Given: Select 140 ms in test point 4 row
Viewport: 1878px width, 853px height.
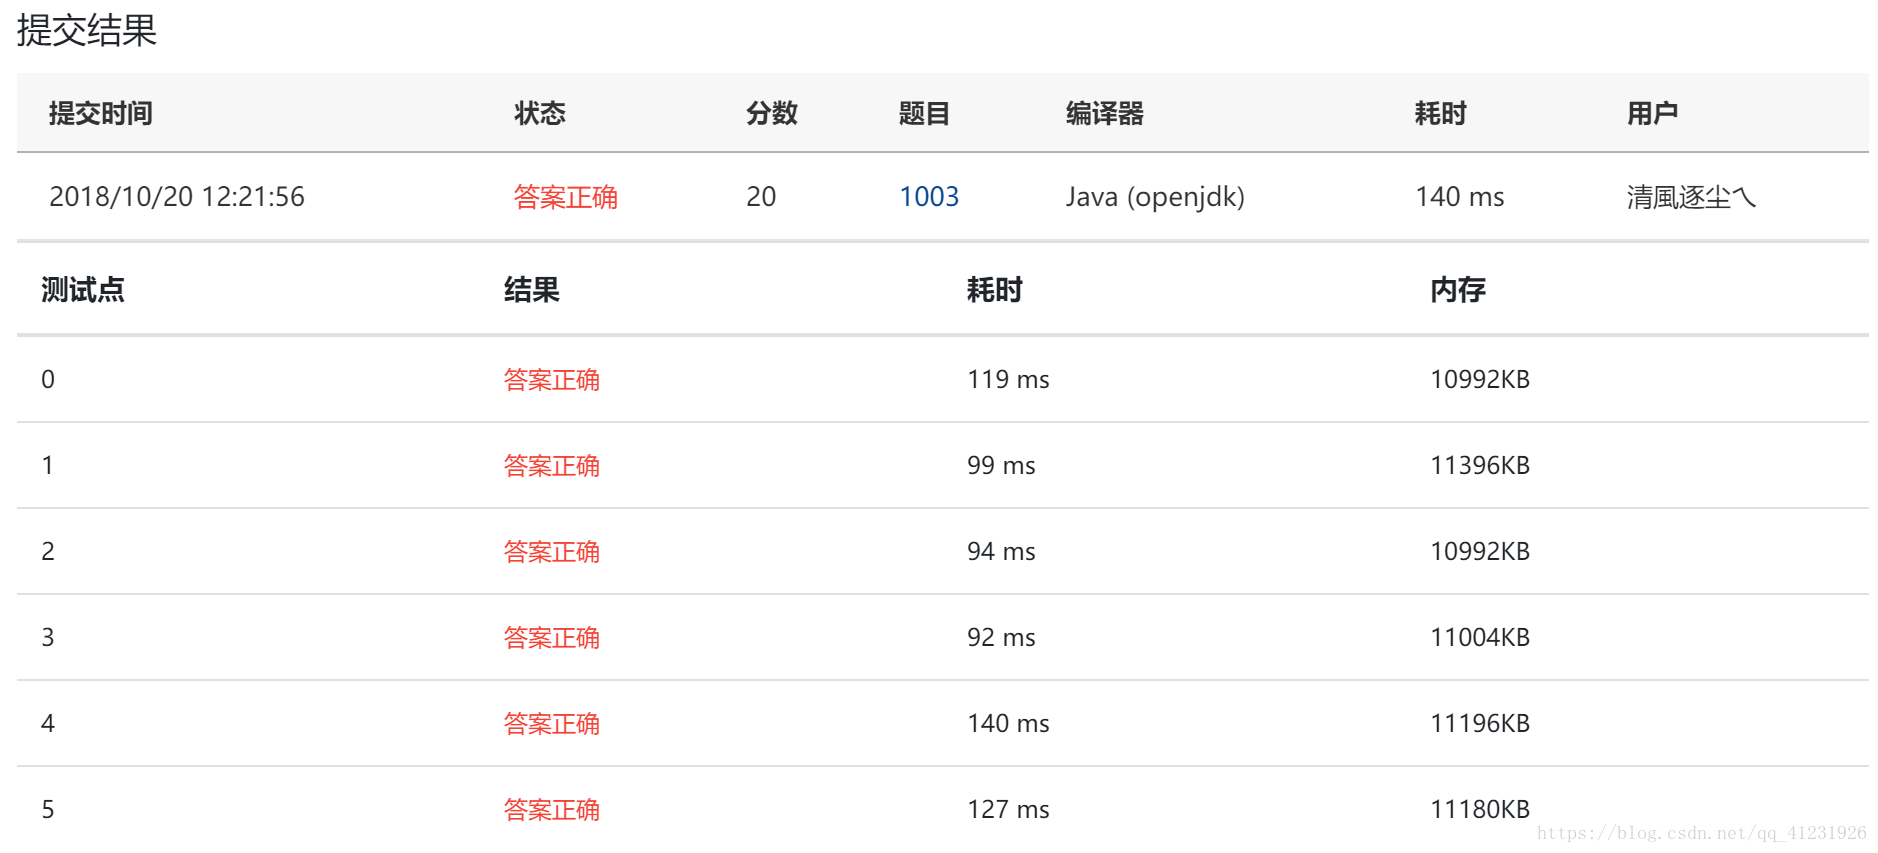Looking at the screenshot, I should pos(1008,724).
